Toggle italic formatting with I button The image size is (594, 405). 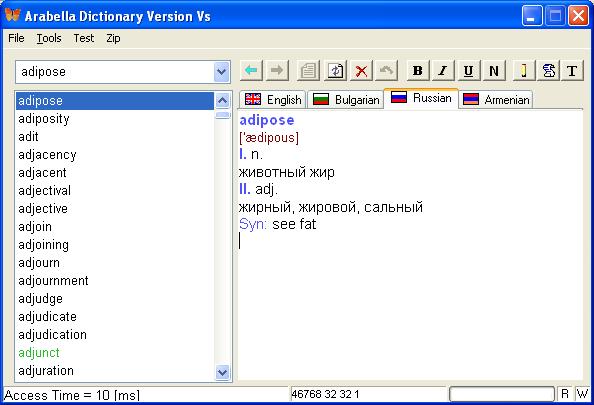click(443, 70)
